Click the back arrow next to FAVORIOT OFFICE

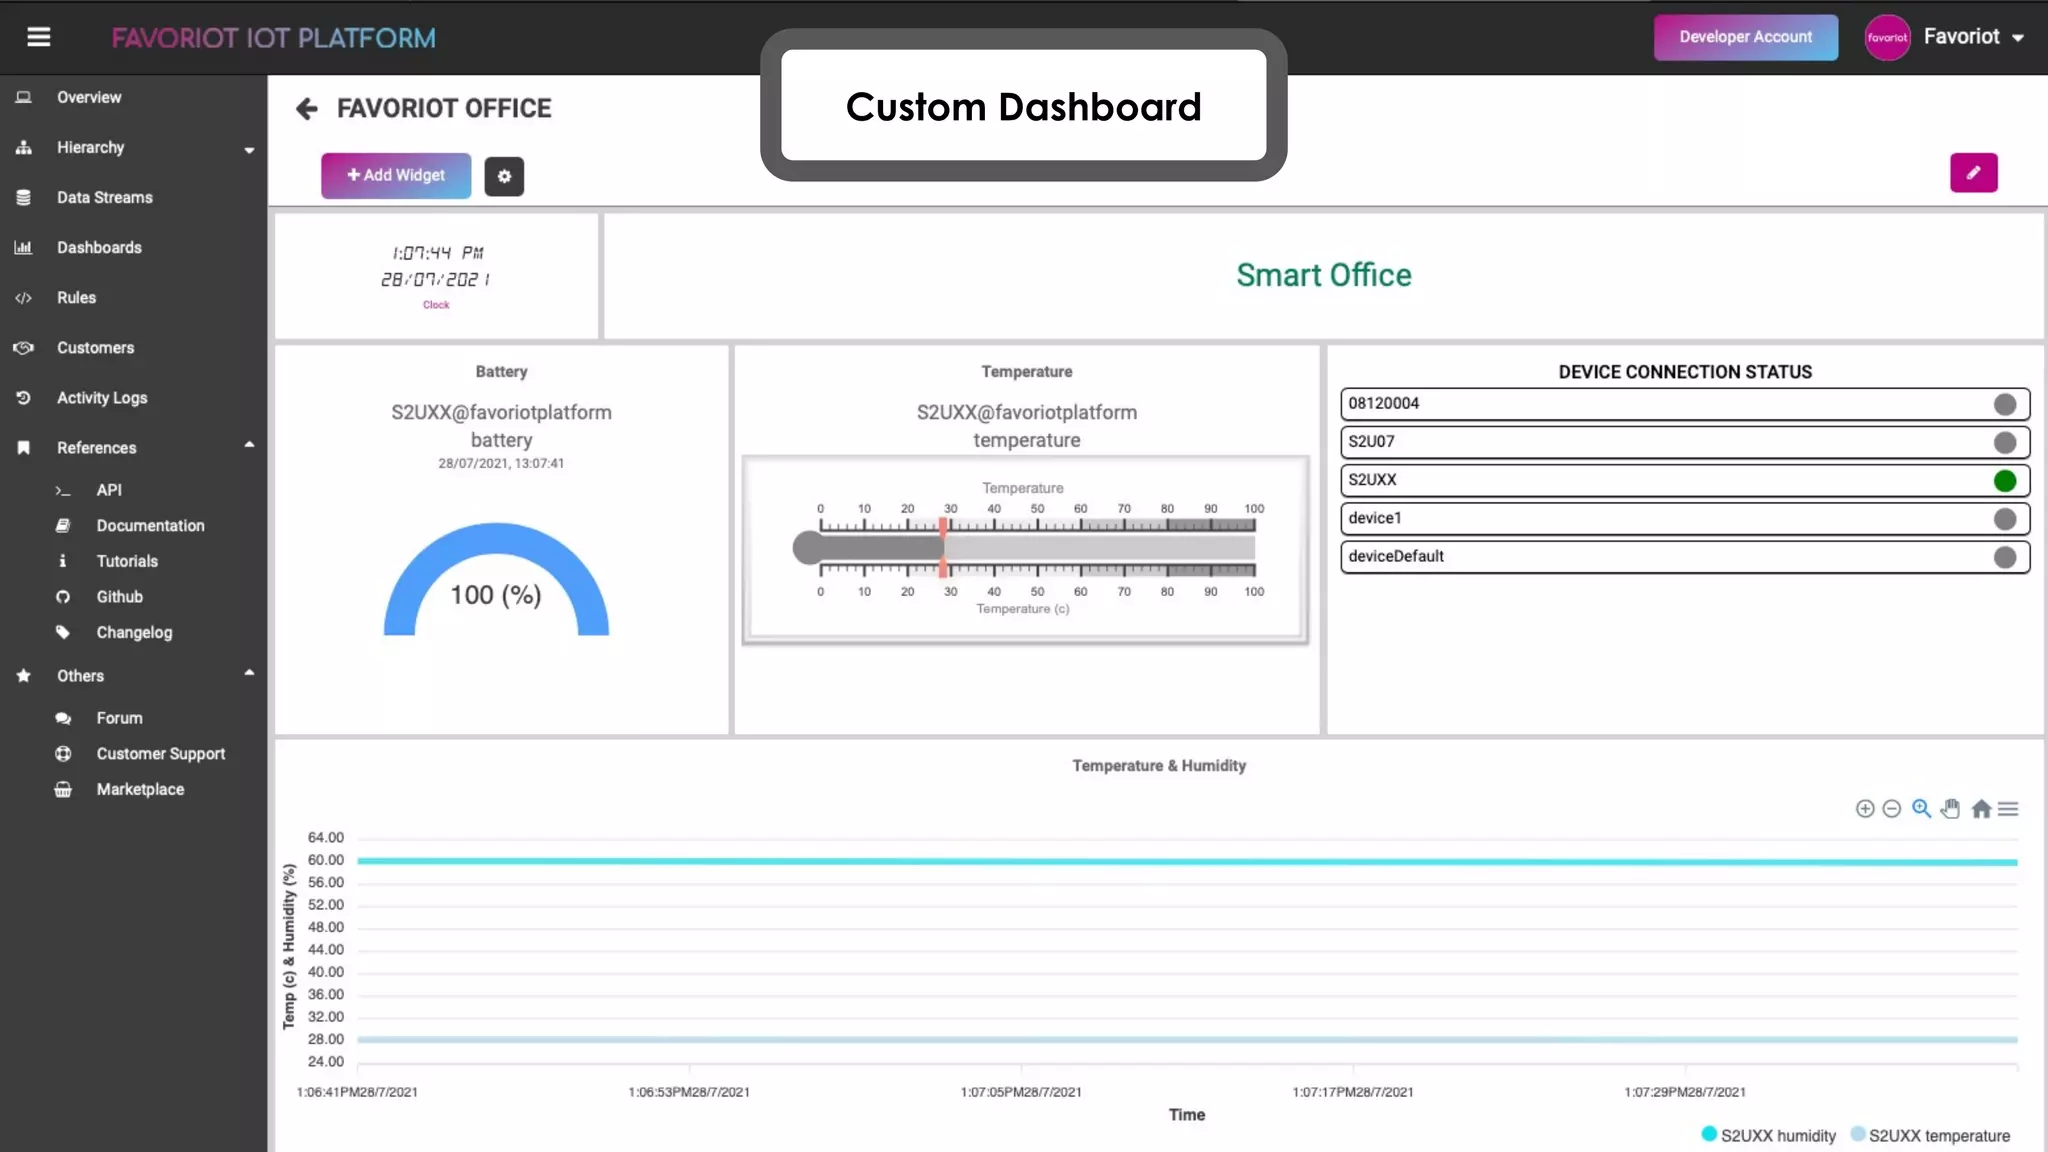pos(307,108)
